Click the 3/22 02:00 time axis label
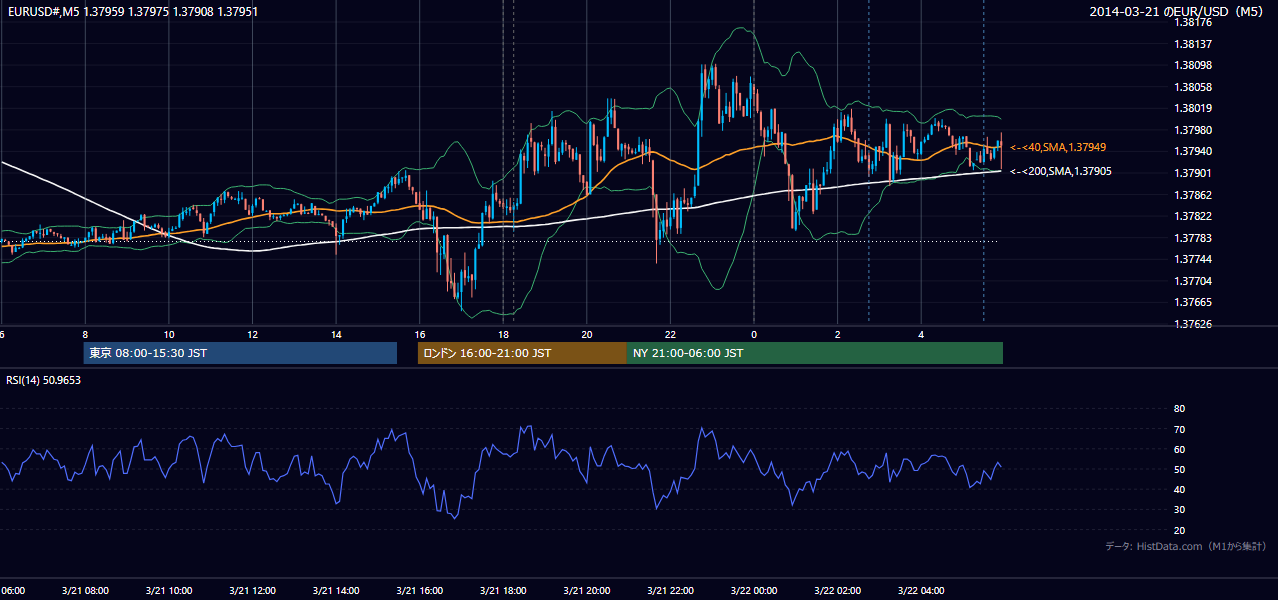 point(838,591)
